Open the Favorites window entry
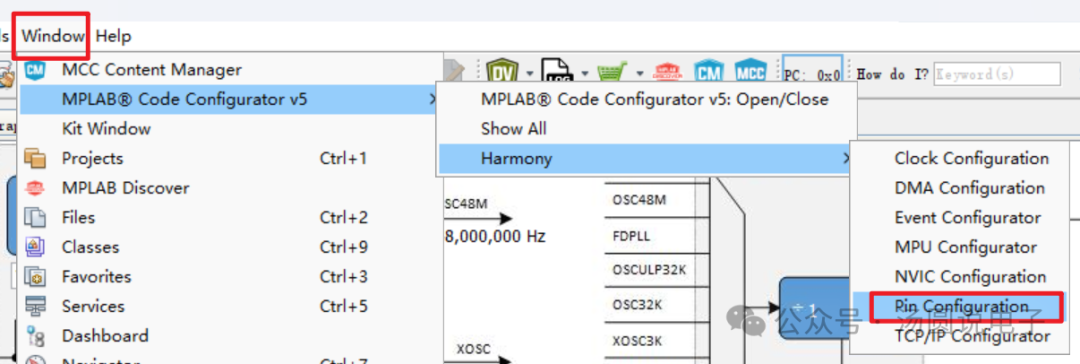Screen dimensions: 1080x364 [x=96, y=277]
